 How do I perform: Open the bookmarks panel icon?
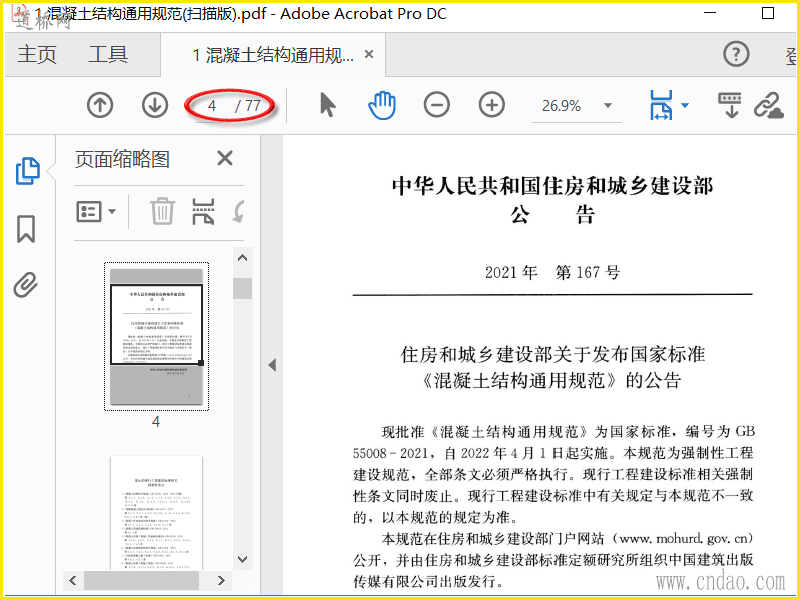point(27,229)
